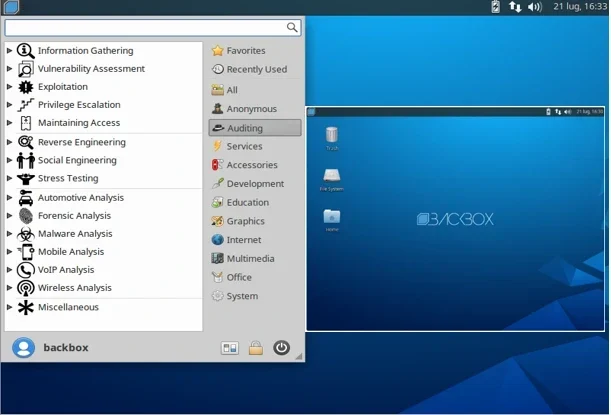Viewport: 611px width, 415px height.
Task: Expand the Miscellaneous submenu arrow
Action: tap(9, 307)
